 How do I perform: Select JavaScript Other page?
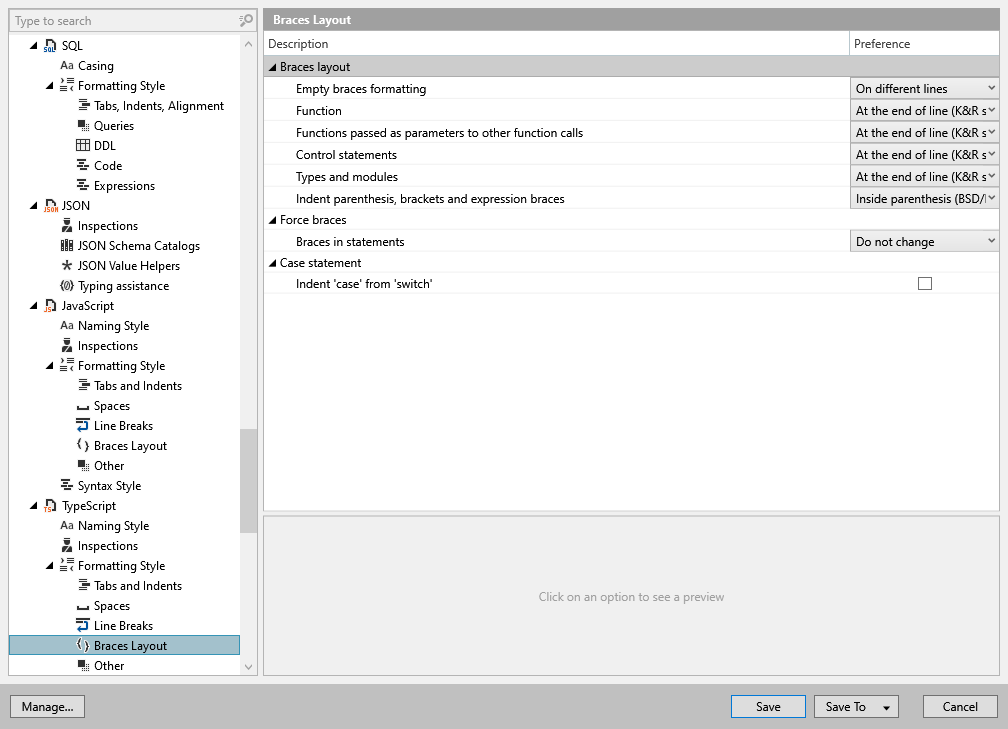[x=109, y=465]
